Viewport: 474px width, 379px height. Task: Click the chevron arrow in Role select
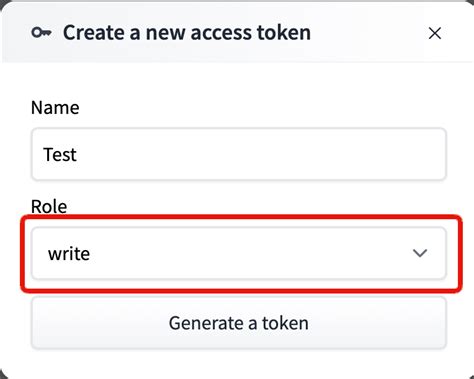pos(420,253)
